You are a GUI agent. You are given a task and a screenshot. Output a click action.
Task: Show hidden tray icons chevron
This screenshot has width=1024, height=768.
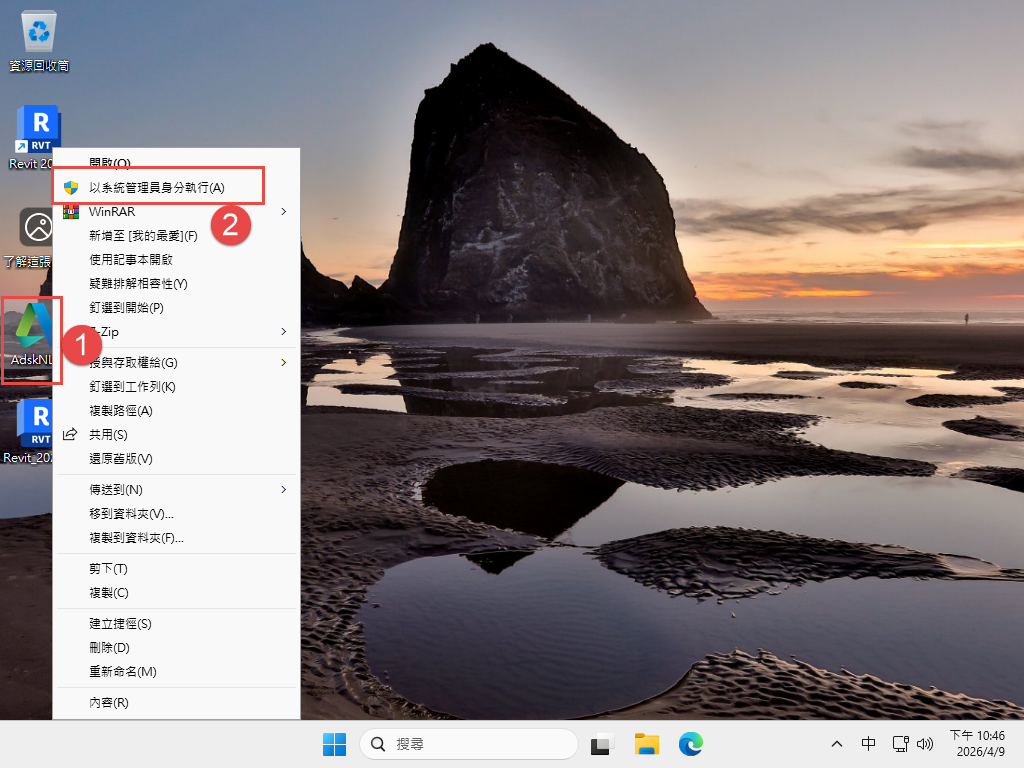tap(837, 744)
